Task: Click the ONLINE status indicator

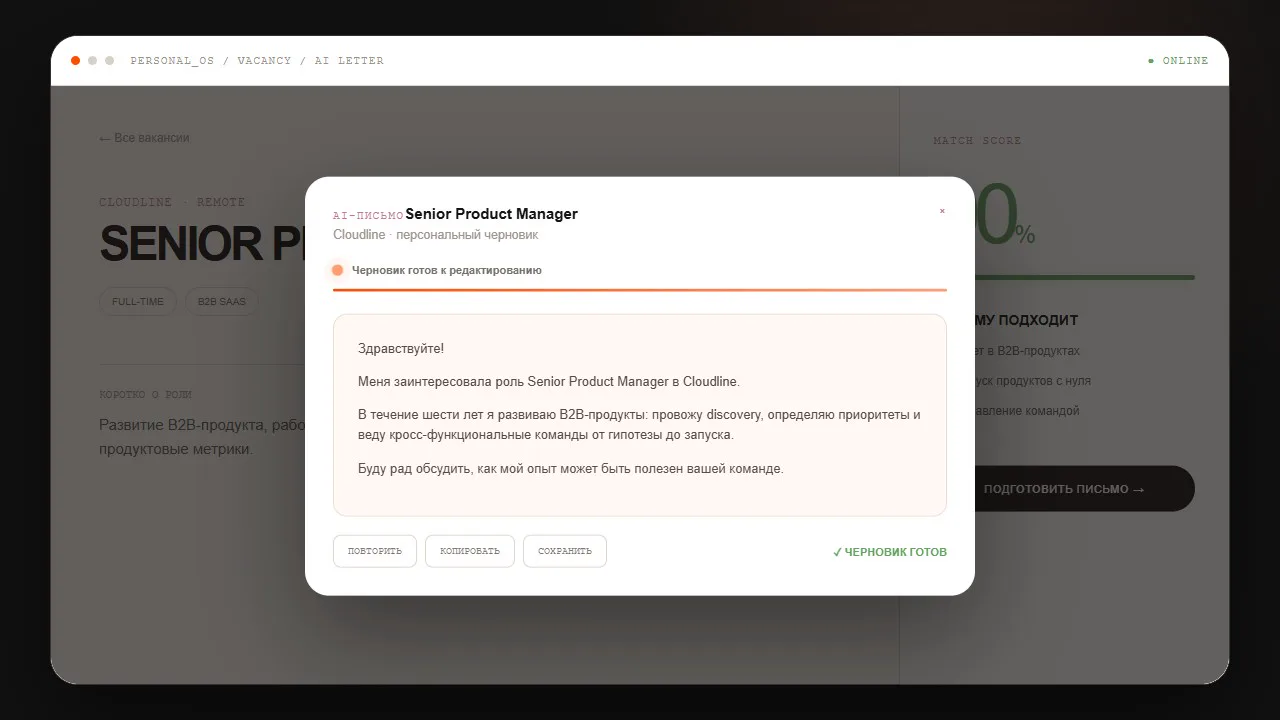Action: (1178, 61)
